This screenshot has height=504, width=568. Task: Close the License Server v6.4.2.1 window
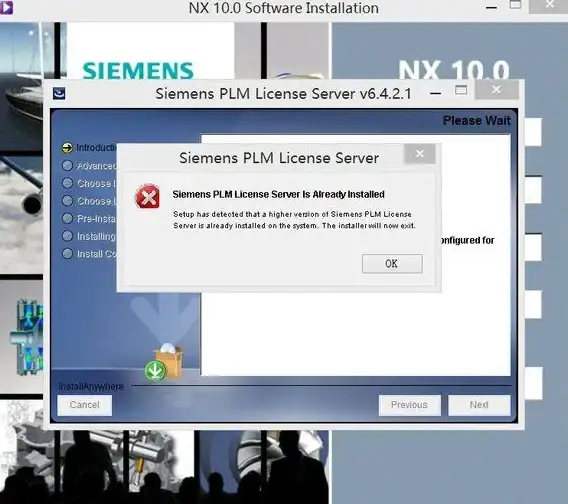click(496, 89)
